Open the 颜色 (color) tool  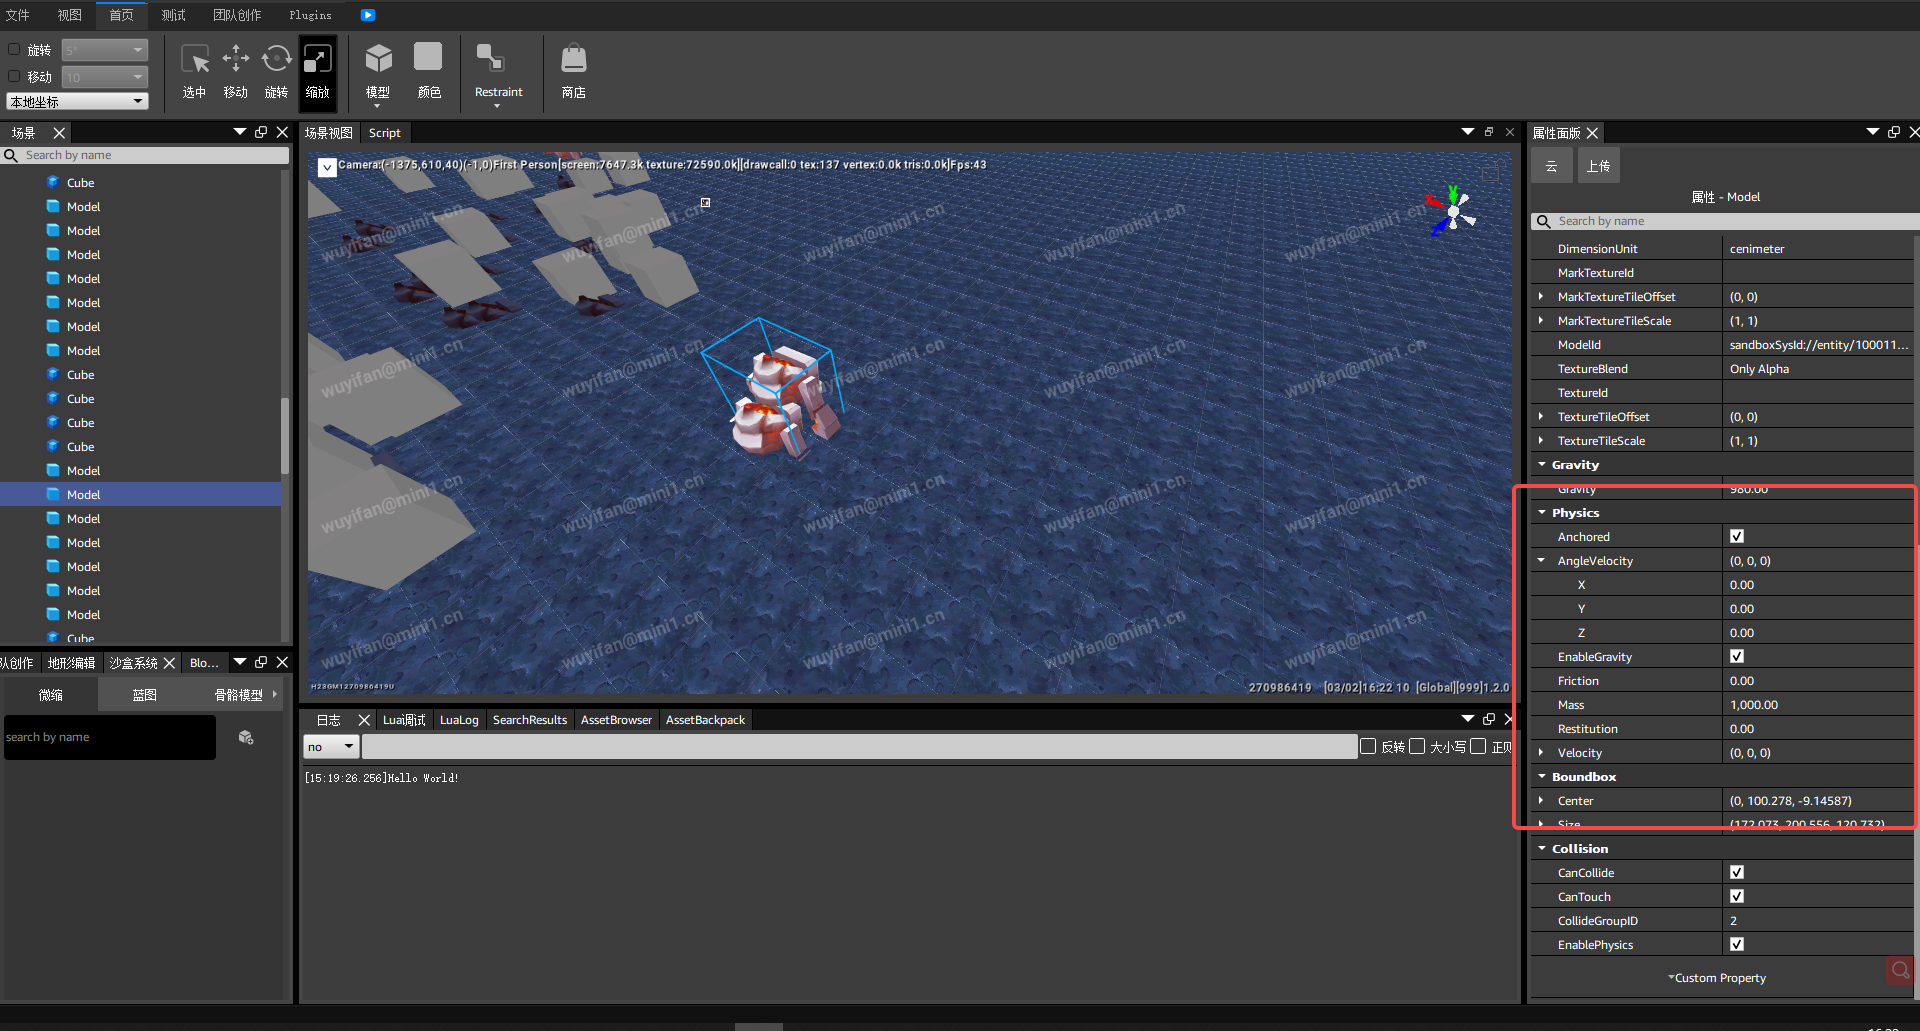click(x=429, y=72)
